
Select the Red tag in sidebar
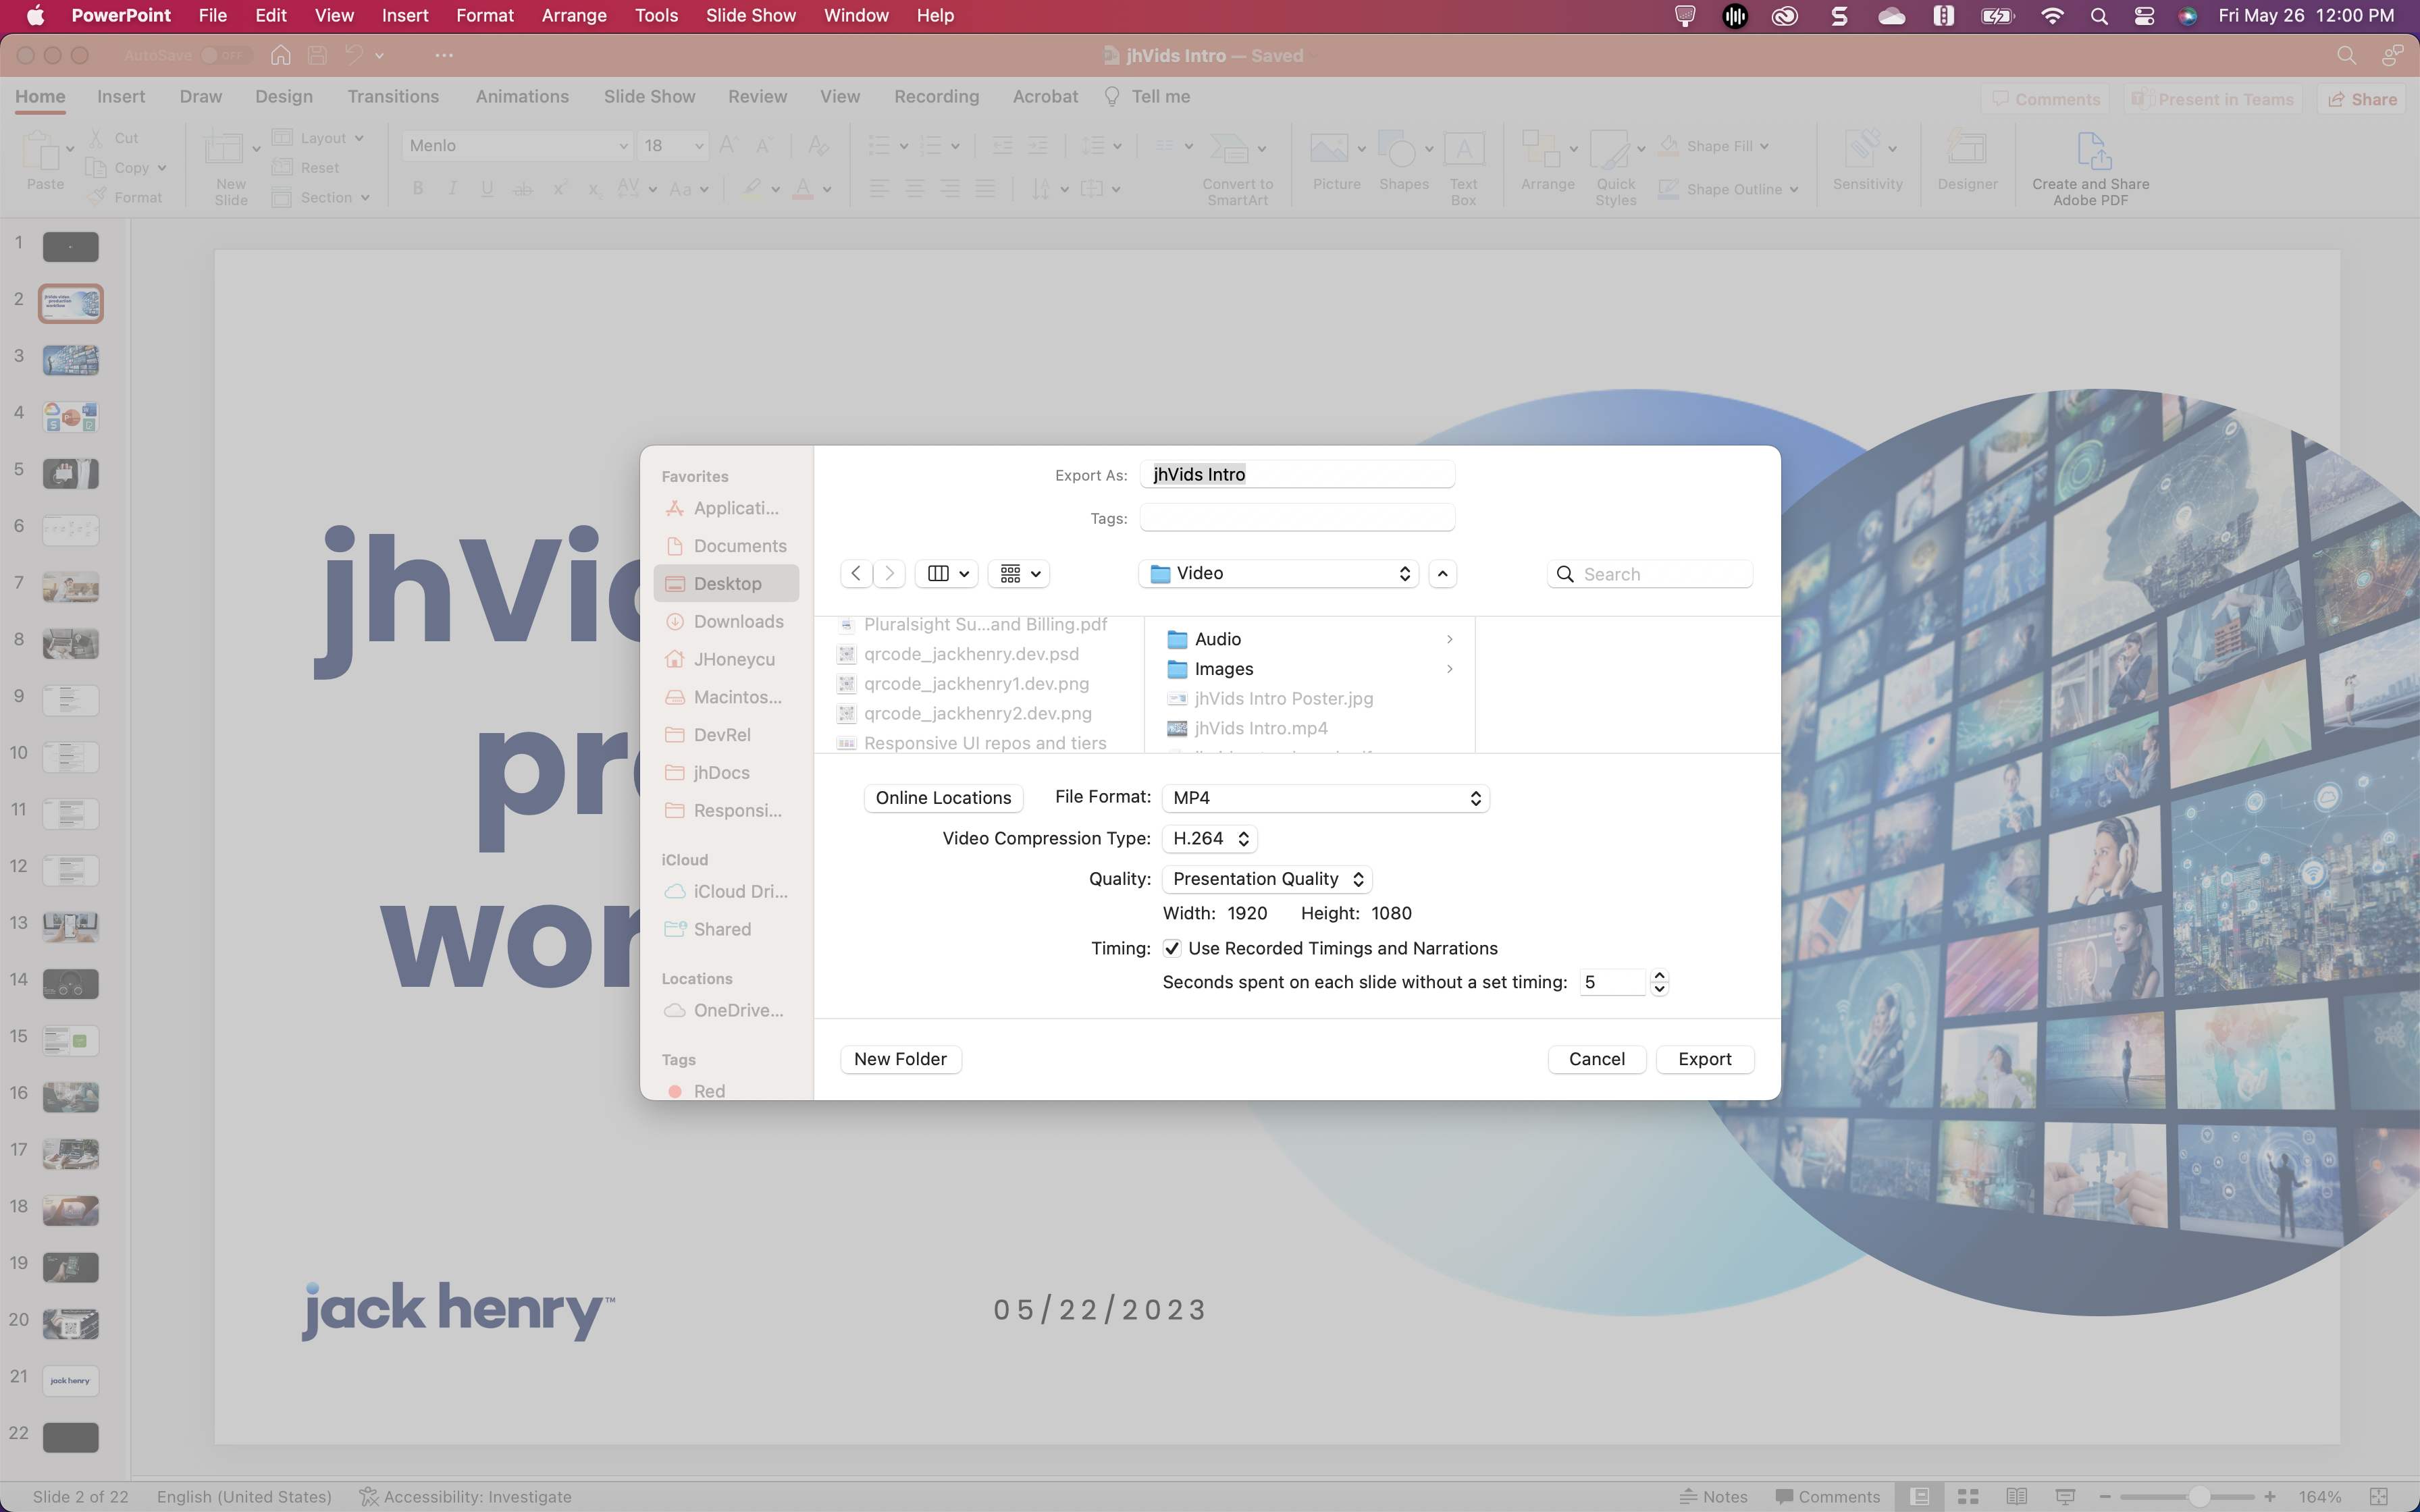[x=708, y=1090]
